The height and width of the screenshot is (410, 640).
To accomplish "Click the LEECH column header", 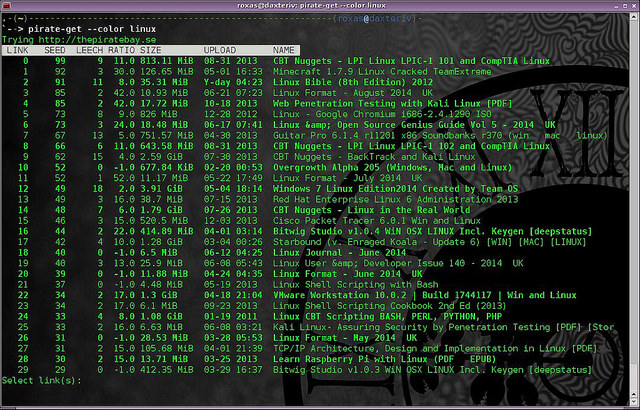I will [x=91, y=49].
